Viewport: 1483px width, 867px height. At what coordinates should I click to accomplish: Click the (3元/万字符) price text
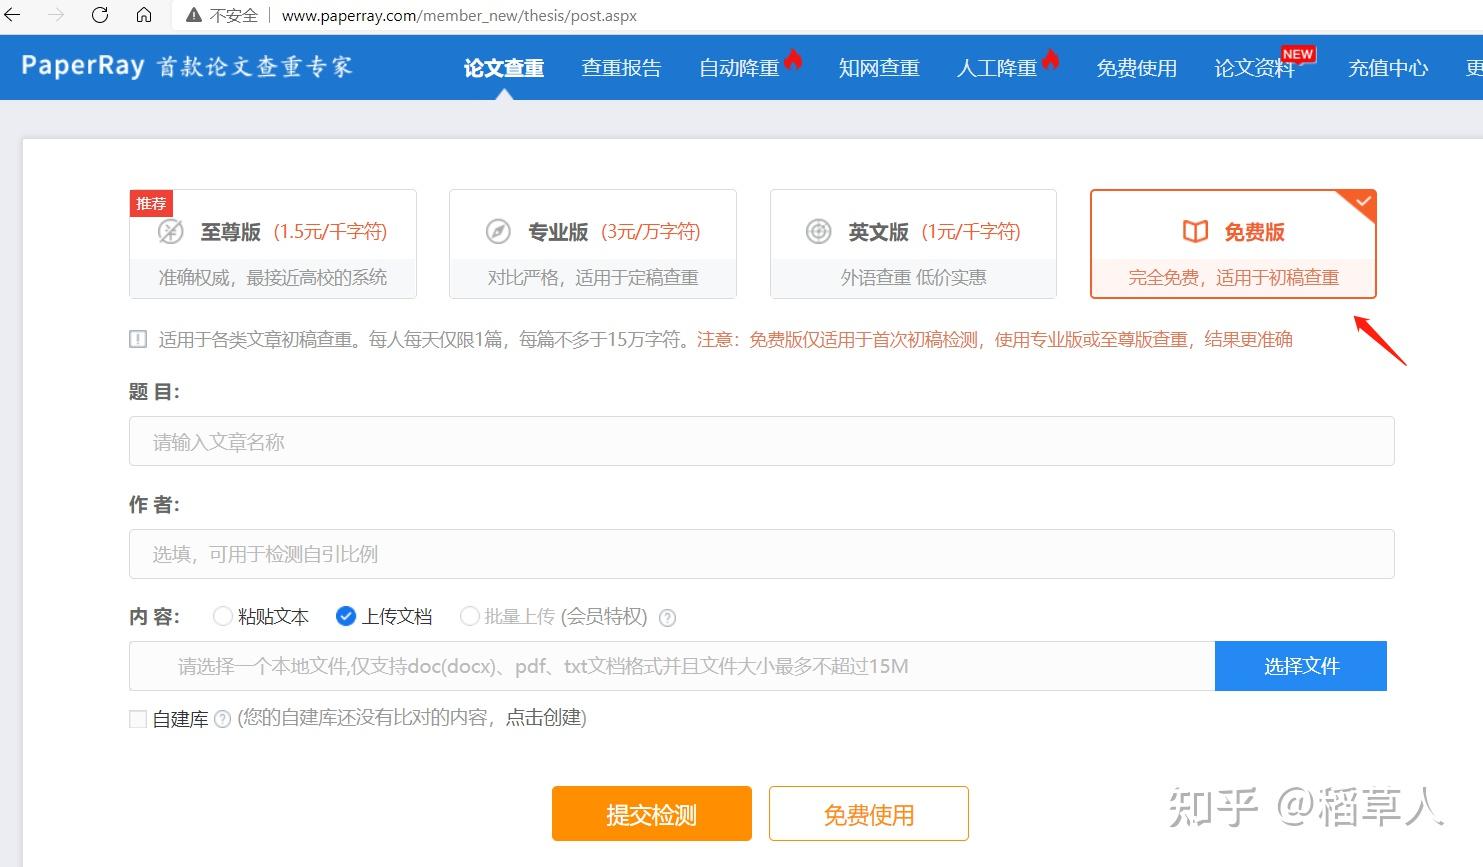[651, 232]
